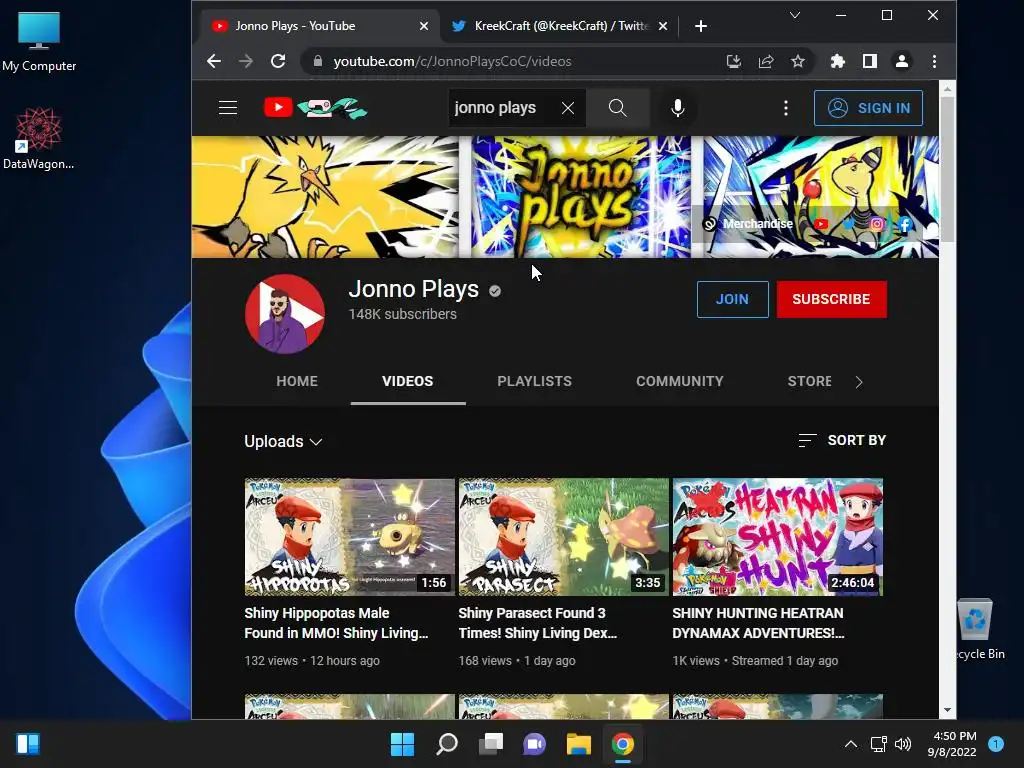This screenshot has height=768, width=1024.
Task: Open the HOME channel tab
Action: tap(297, 381)
